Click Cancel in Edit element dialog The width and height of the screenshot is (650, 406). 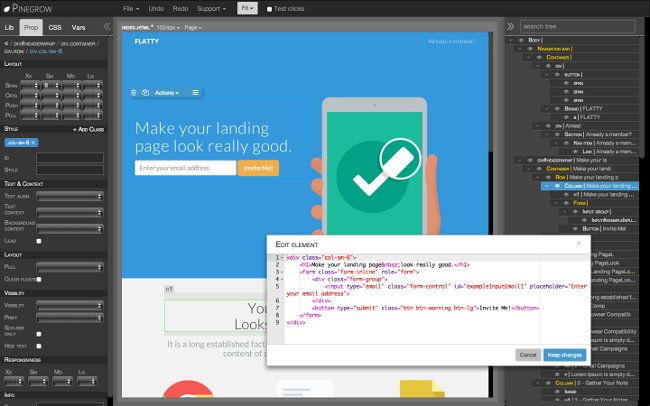[527, 354]
